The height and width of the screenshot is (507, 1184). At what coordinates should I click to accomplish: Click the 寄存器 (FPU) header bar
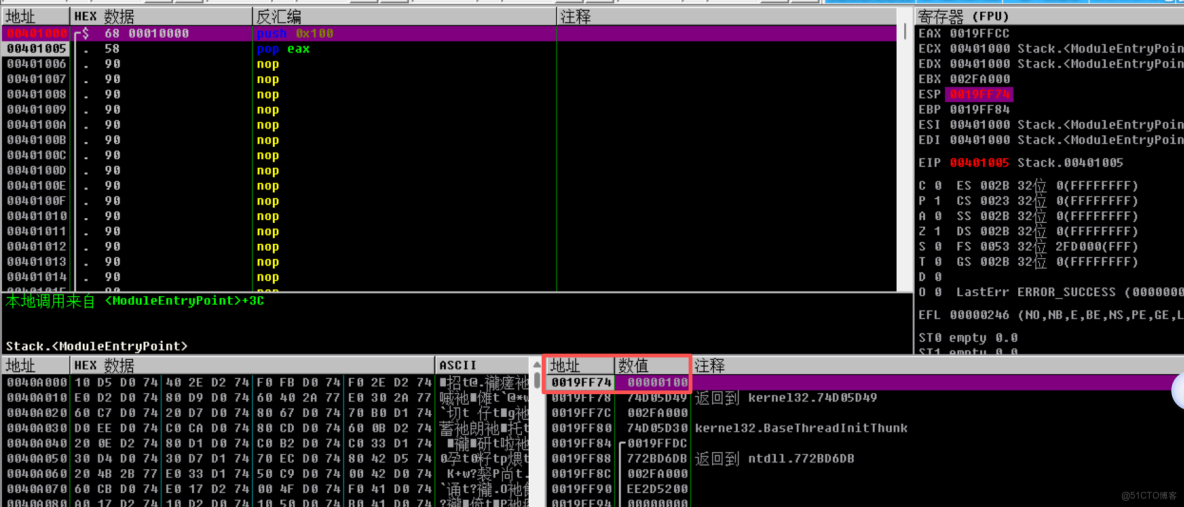tap(1049, 17)
